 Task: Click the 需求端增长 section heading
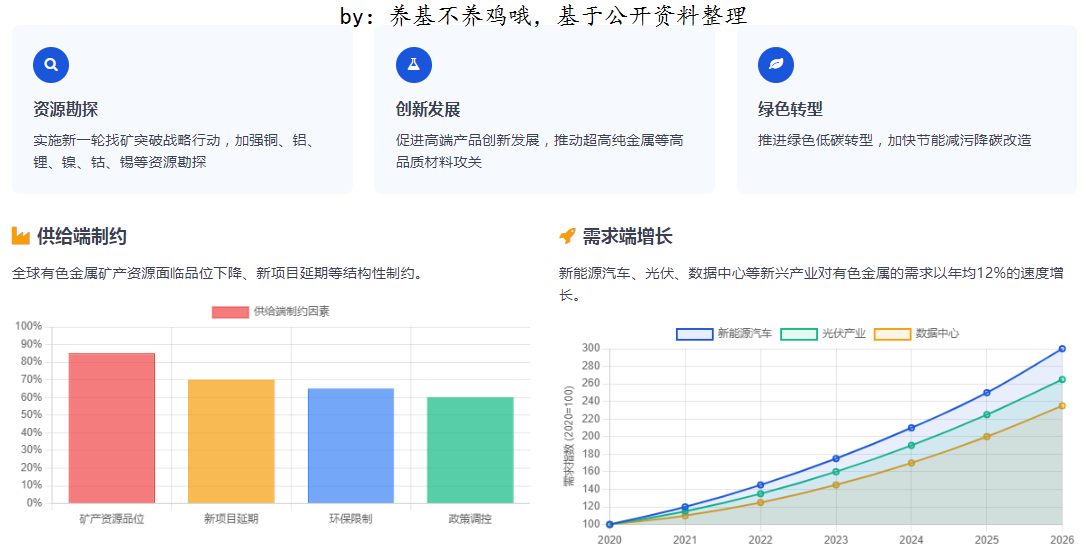pos(627,237)
